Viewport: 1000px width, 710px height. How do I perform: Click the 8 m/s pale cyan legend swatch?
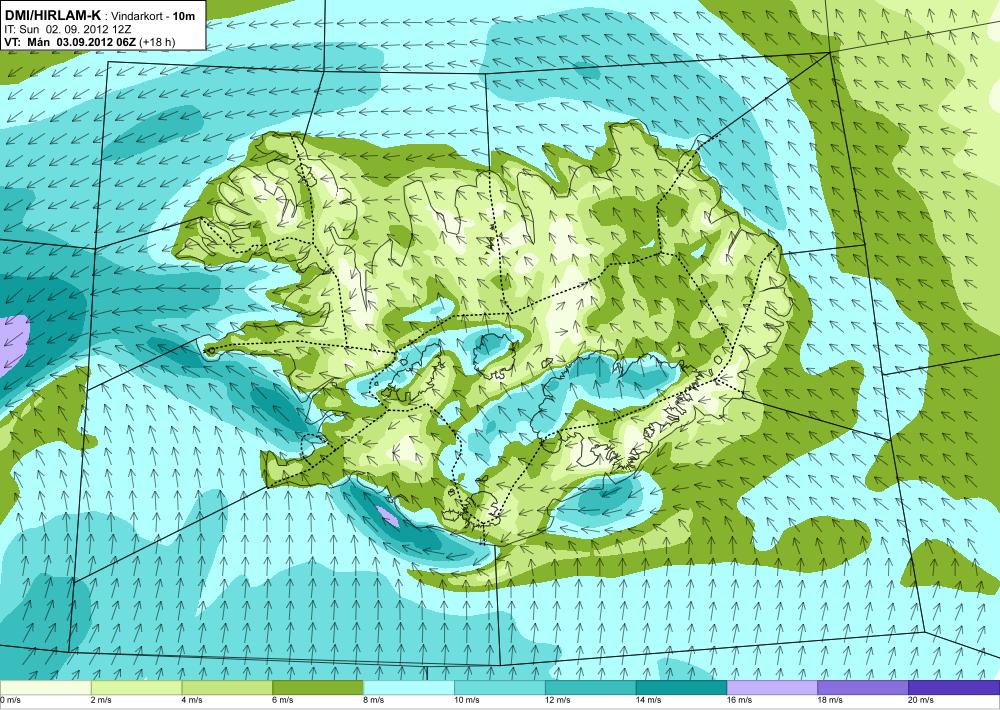pos(409,688)
